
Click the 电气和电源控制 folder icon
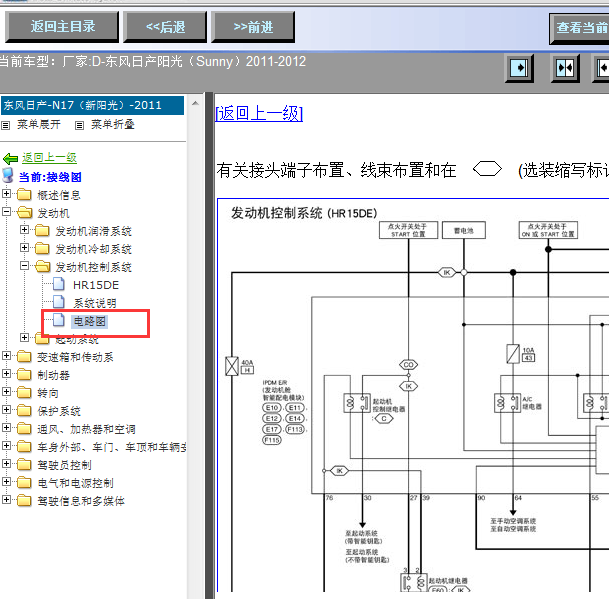(x=24, y=482)
